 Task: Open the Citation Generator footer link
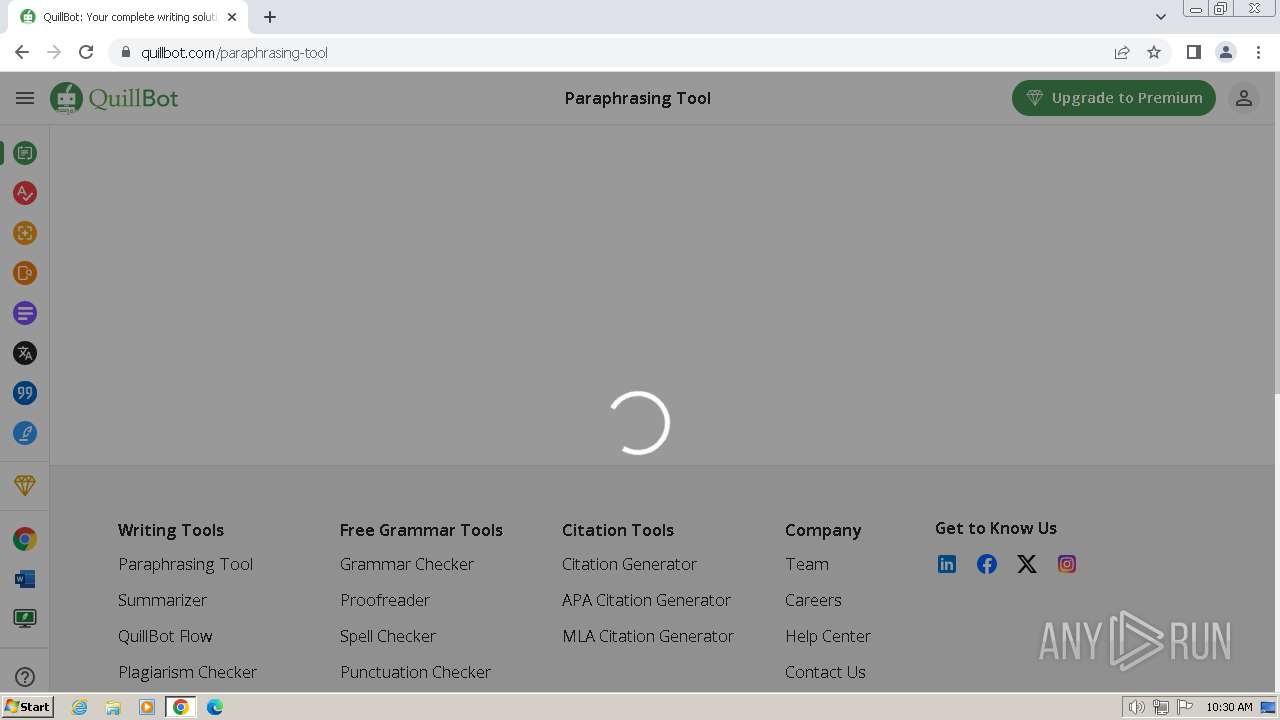click(629, 564)
